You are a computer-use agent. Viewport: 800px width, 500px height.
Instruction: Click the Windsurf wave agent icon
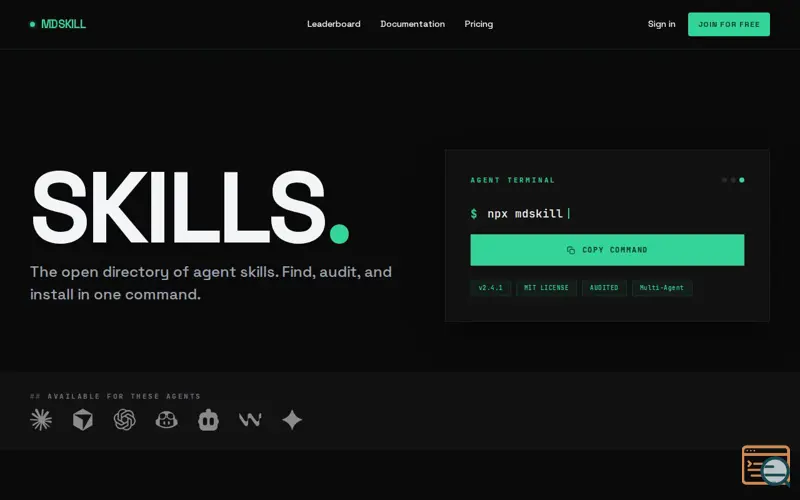[x=250, y=420]
